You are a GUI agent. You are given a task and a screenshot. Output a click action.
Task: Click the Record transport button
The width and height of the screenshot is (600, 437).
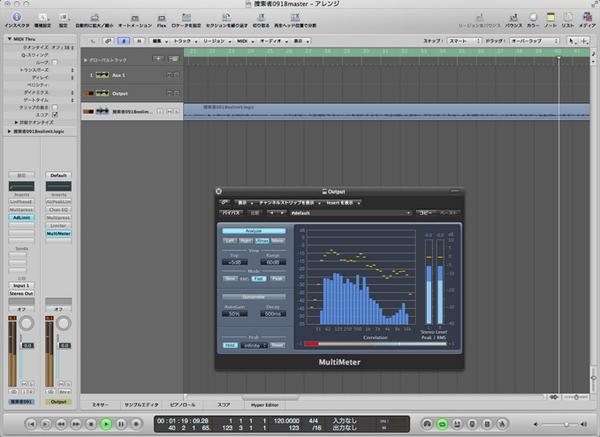pyautogui.click(x=136, y=424)
